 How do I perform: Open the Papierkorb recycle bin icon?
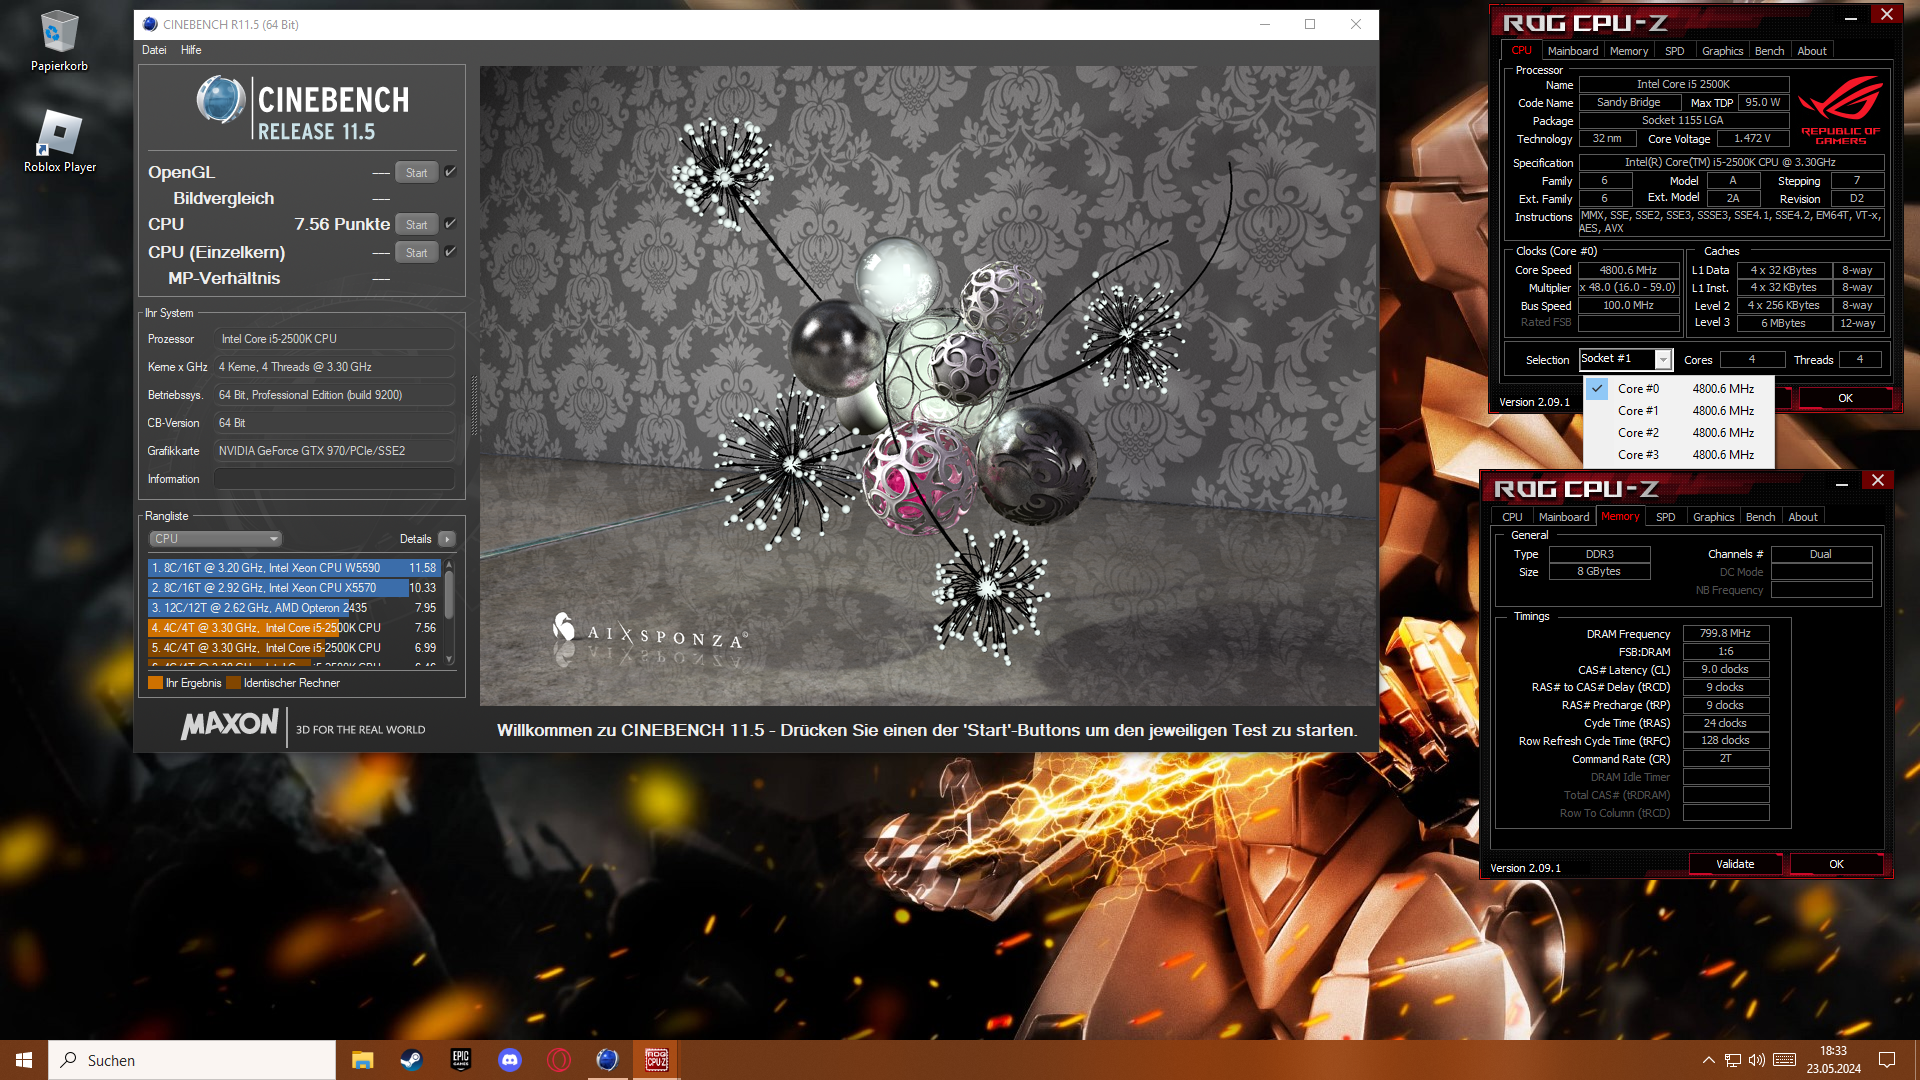point(59,41)
